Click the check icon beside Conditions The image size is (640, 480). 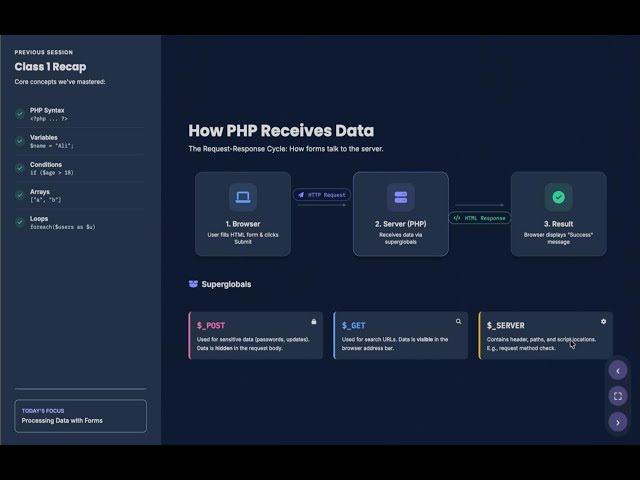(20, 168)
